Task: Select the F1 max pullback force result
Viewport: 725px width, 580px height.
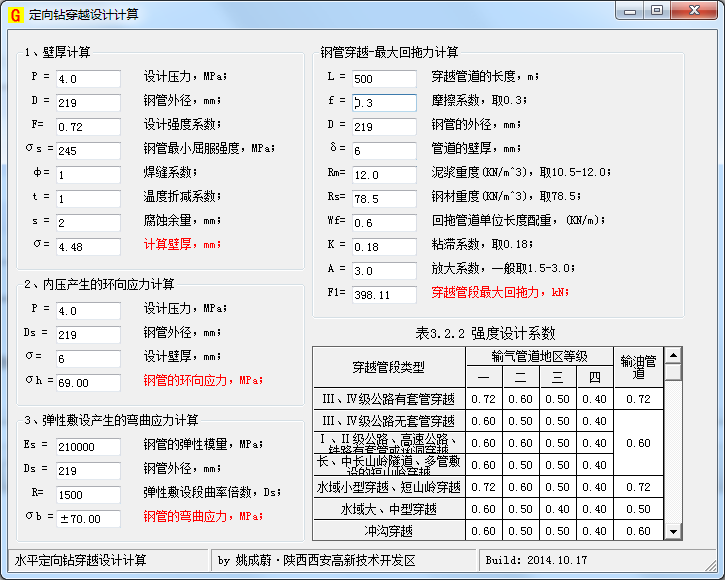Action: tap(384, 295)
